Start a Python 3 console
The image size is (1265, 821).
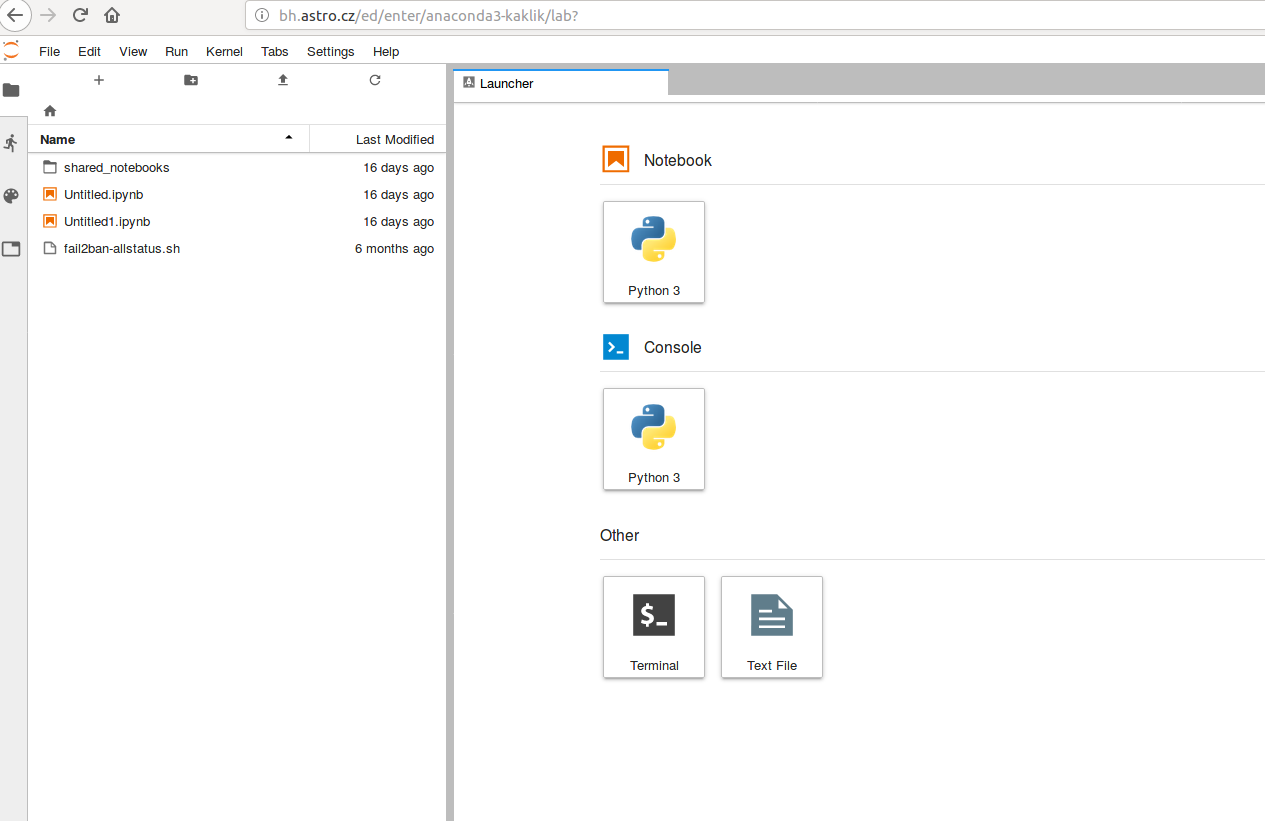654,439
